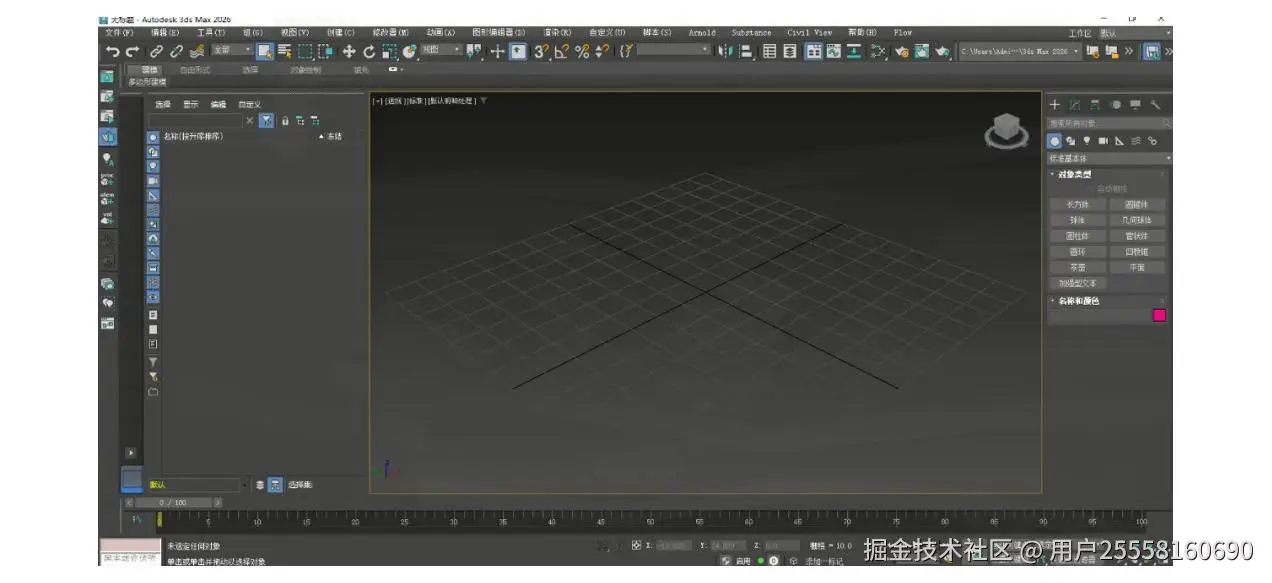Image resolution: width=1272 pixels, height=583 pixels.
Task: Click the object name field in command panel
Action: [x=1099, y=315]
